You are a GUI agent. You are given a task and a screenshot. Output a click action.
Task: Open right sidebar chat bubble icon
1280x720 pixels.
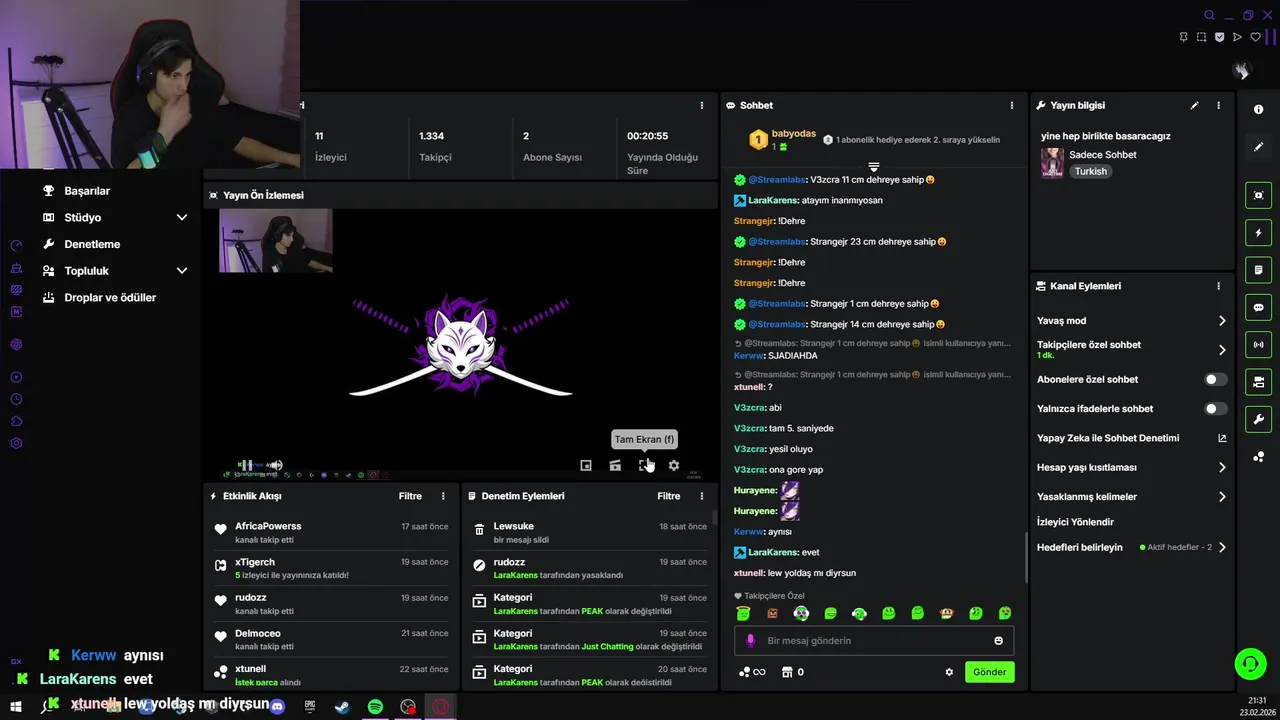[x=1258, y=307]
